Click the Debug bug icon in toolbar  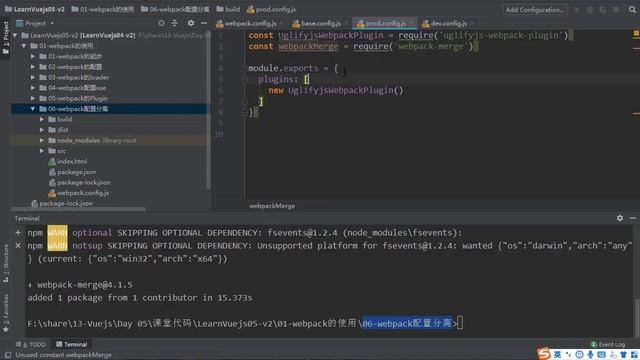point(590,9)
